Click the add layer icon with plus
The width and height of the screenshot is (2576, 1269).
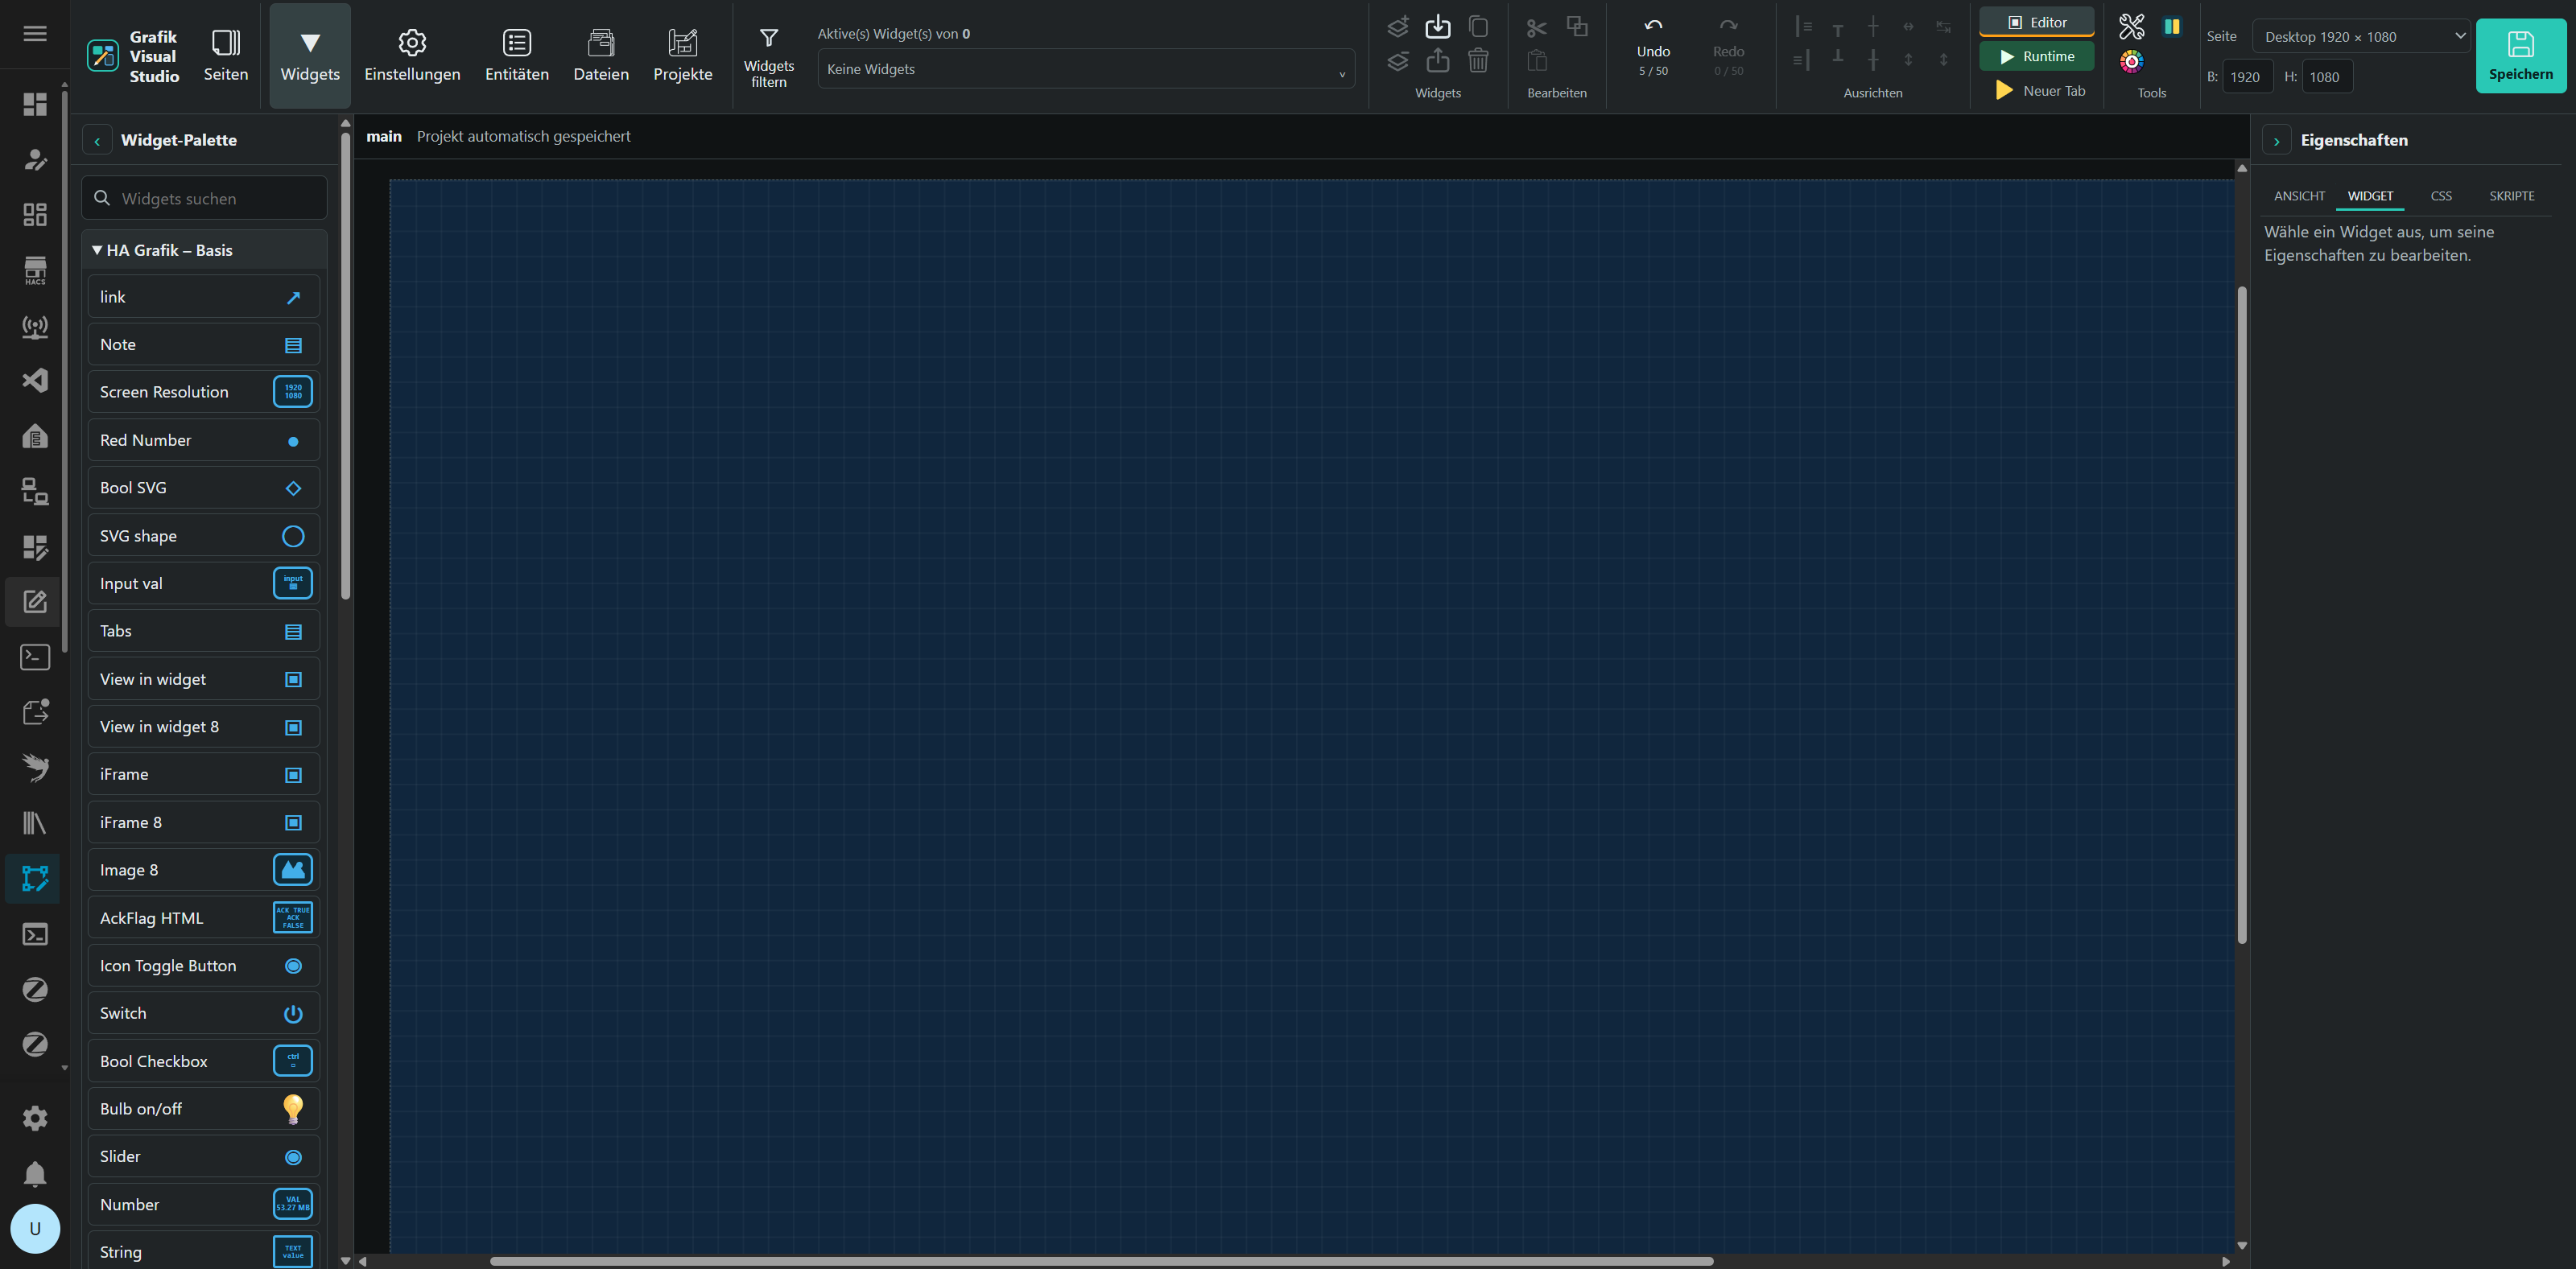(x=1397, y=26)
